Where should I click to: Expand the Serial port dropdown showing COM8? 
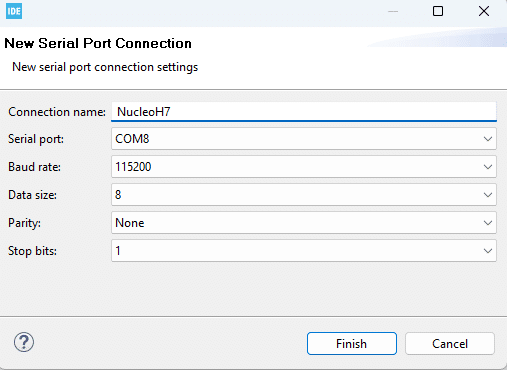304,139
